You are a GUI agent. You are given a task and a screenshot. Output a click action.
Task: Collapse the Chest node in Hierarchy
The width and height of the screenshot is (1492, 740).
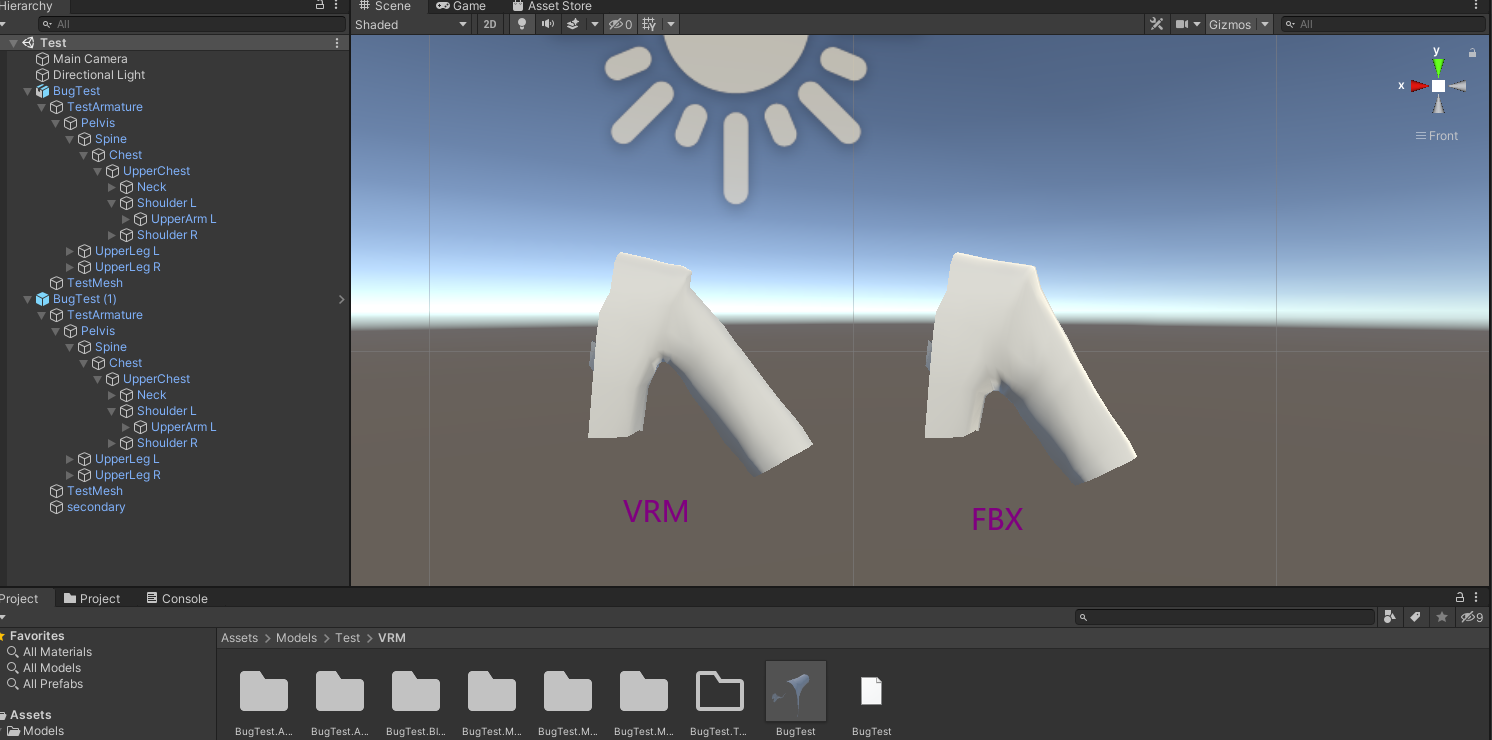[84, 155]
